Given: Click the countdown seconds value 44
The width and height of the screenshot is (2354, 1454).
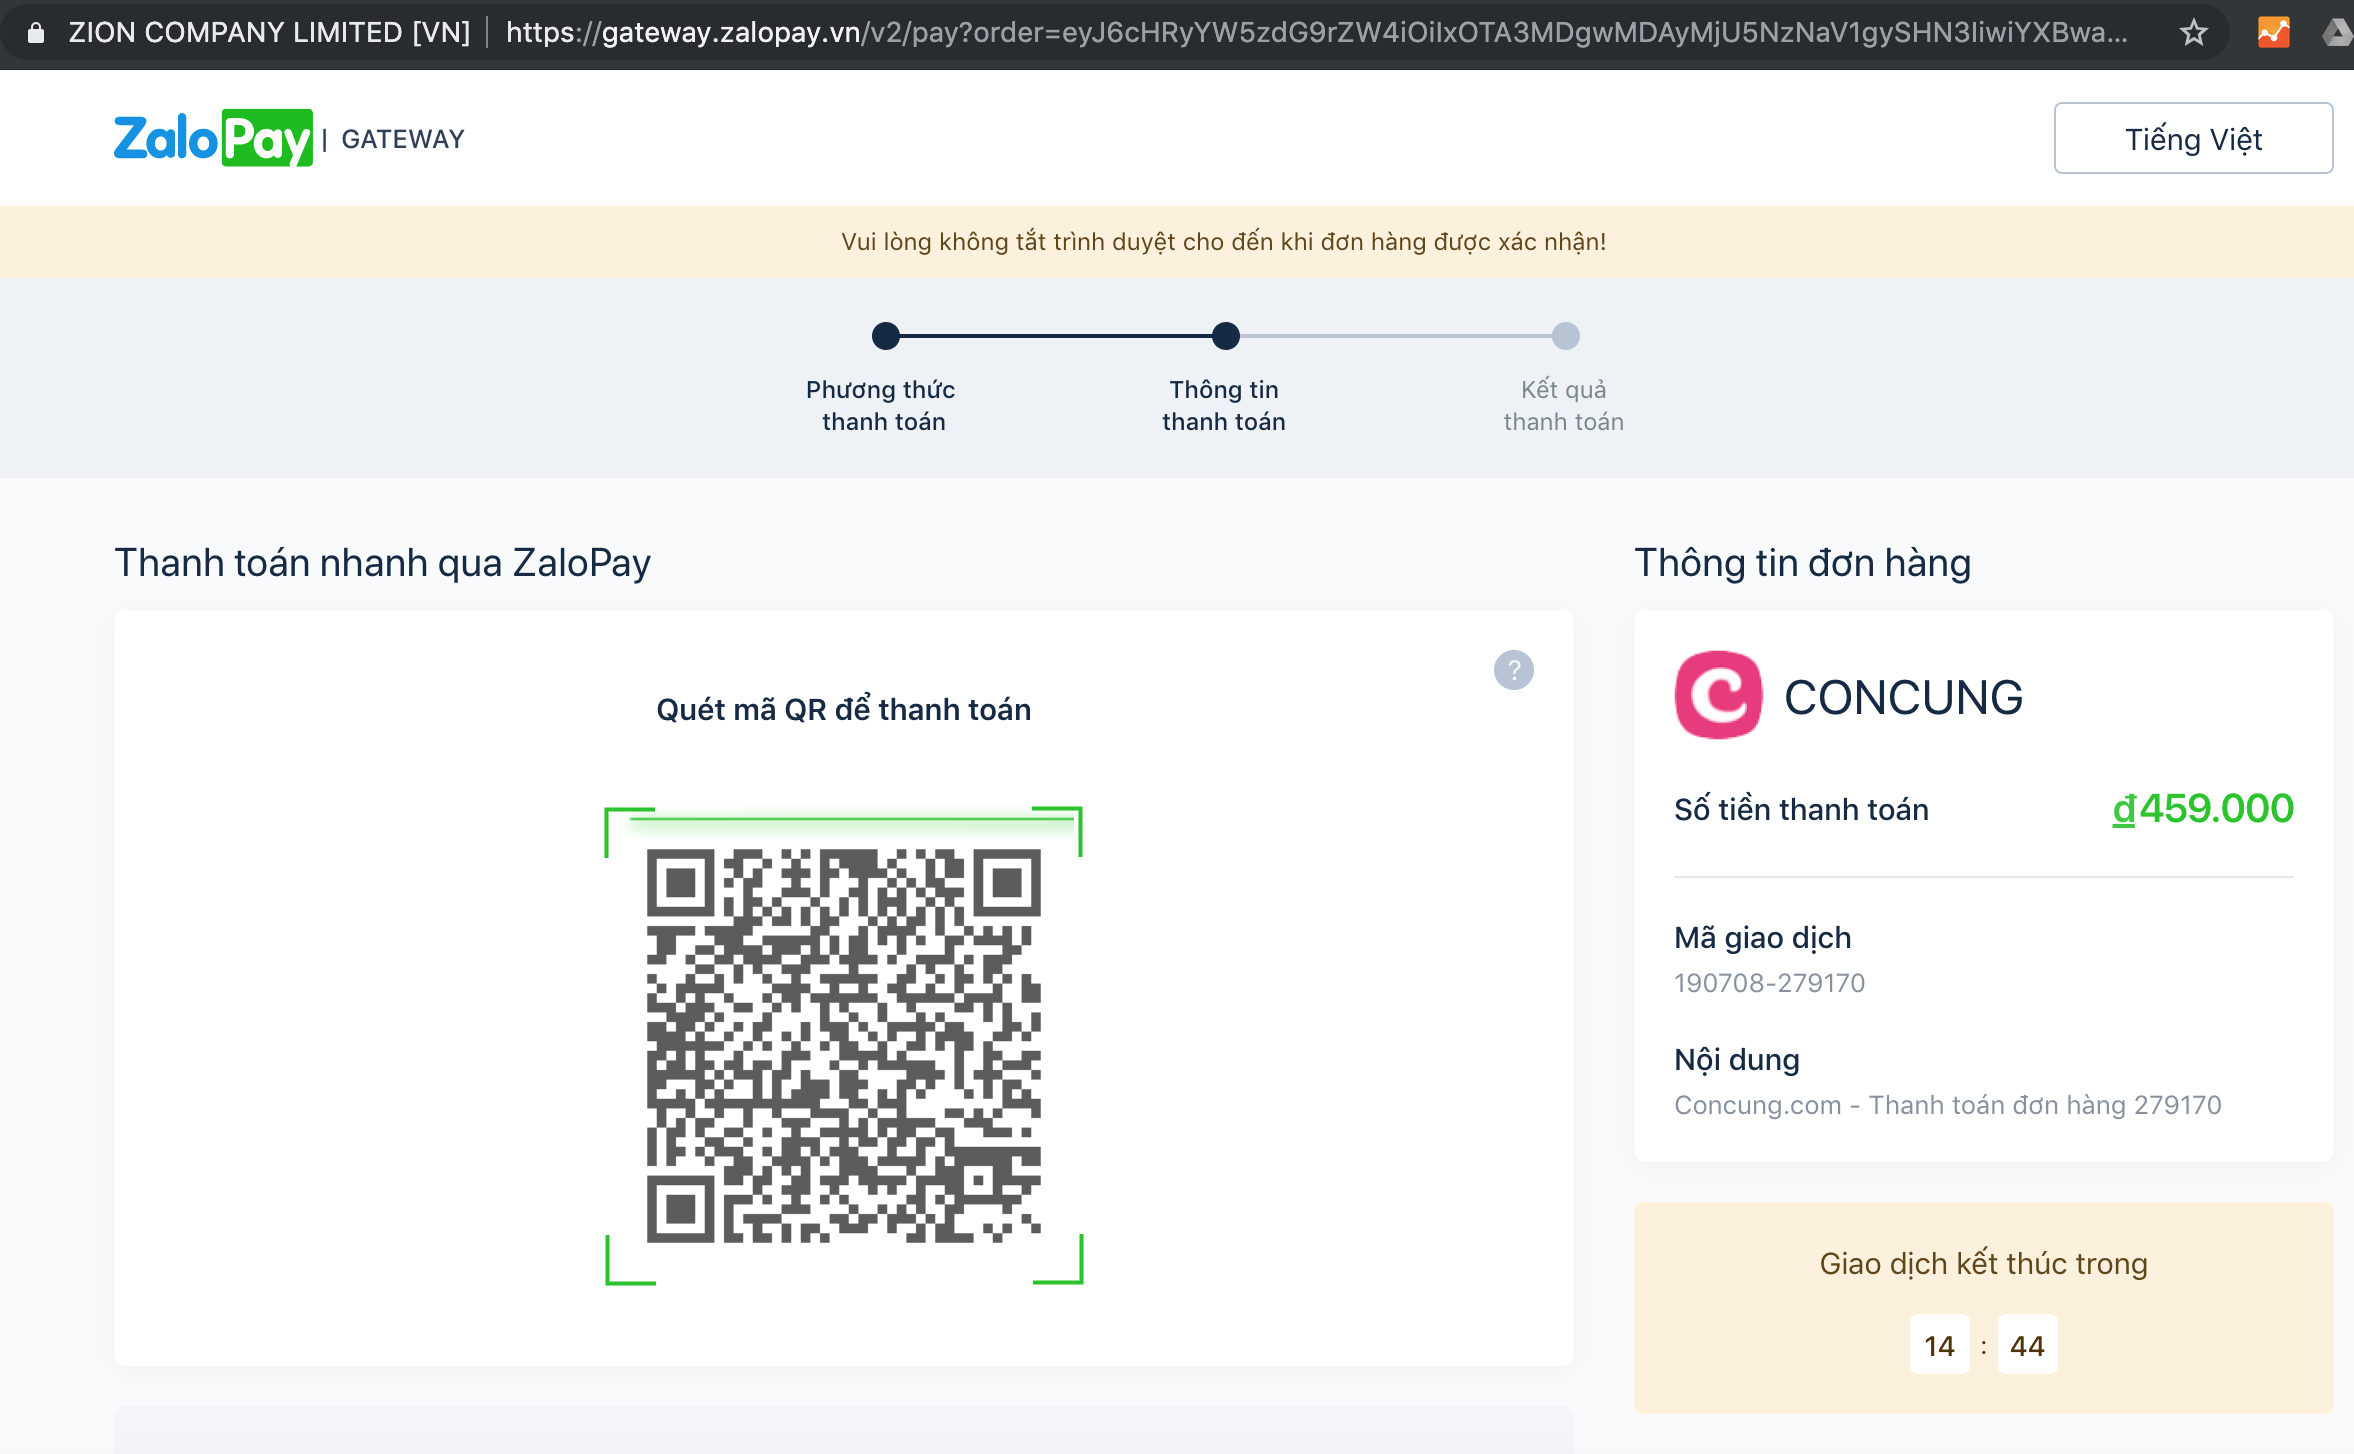Looking at the screenshot, I should coord(2027,1345).
